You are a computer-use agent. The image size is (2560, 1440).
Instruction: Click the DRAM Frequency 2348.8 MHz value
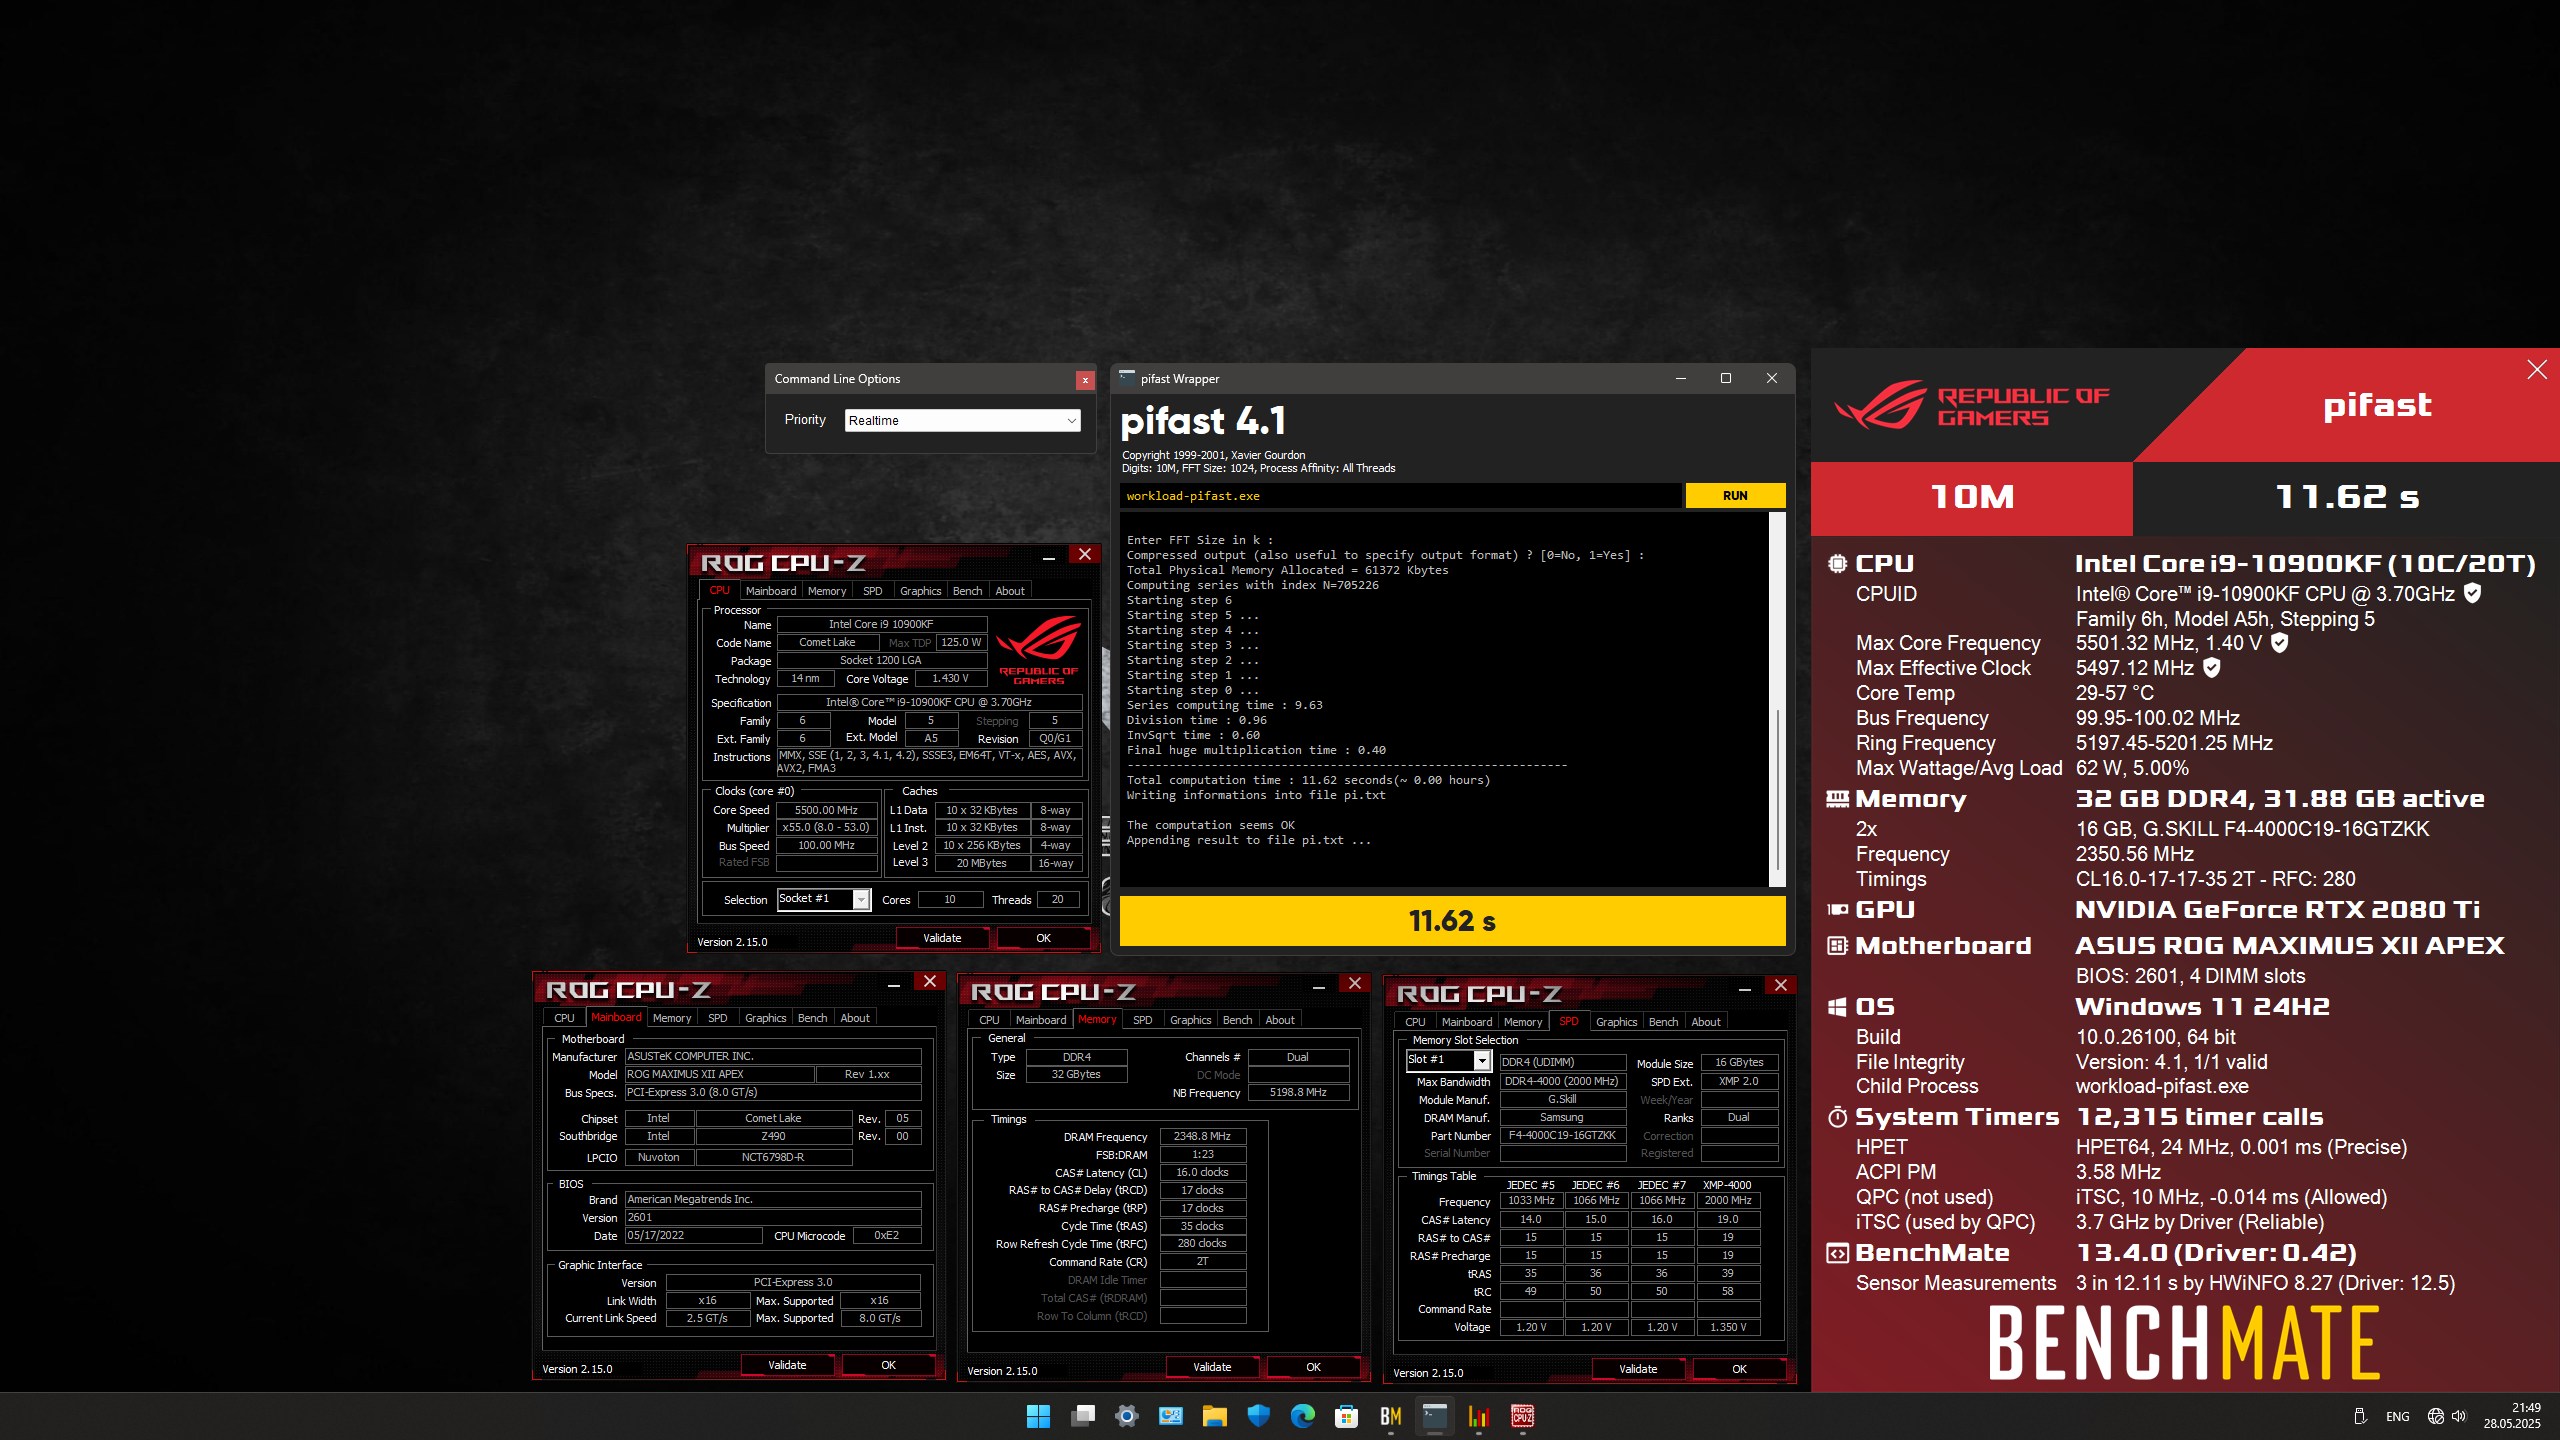pos(1202,1136)
